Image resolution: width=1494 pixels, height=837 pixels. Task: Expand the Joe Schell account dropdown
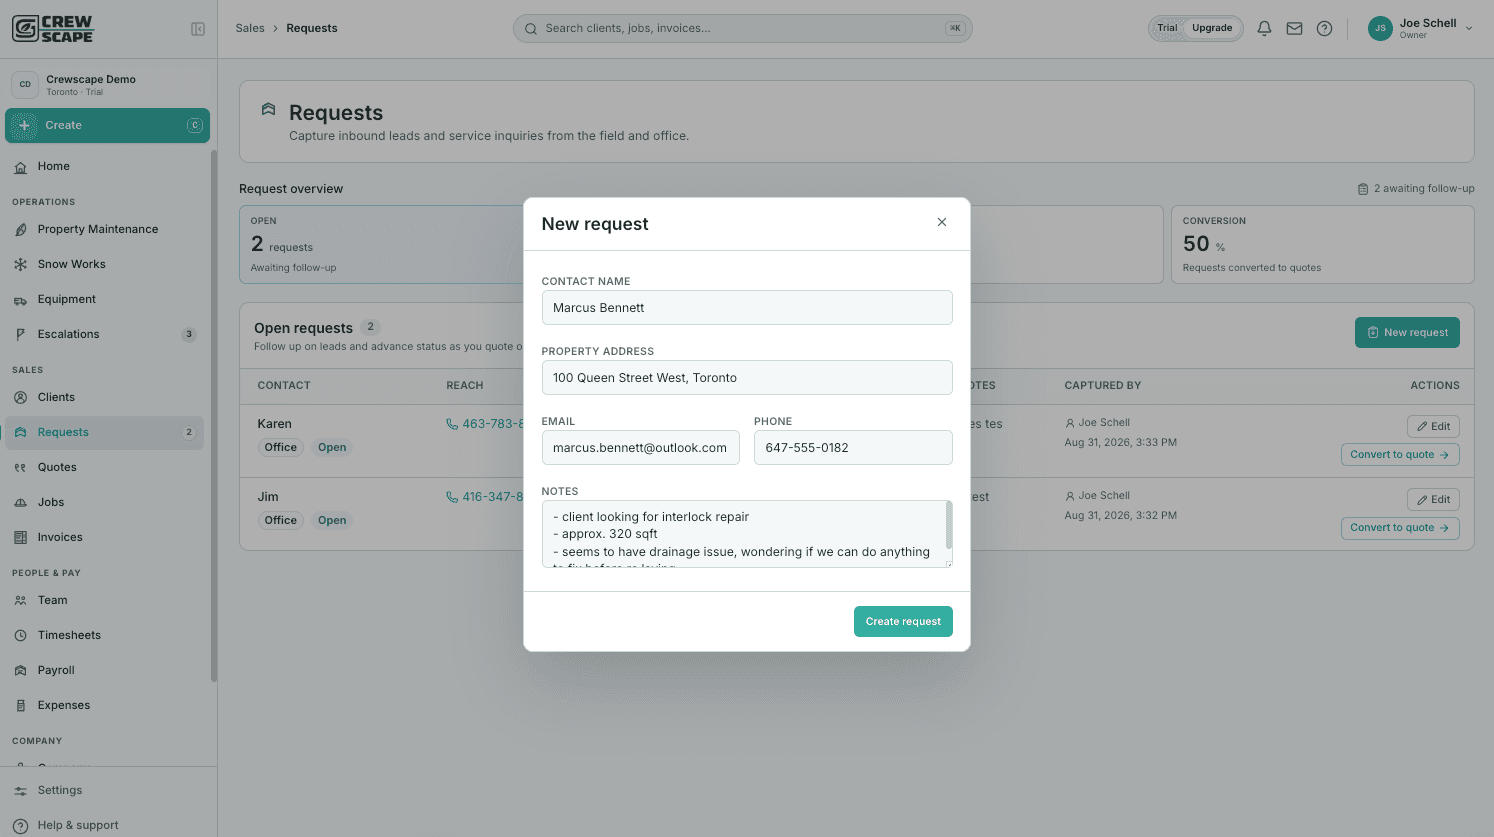1469,29
